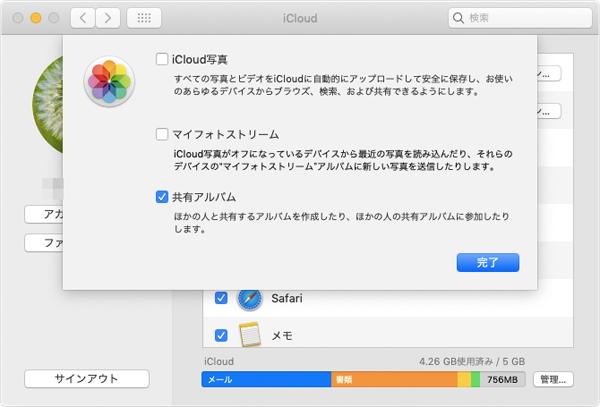Go back with the left arrow button
Screen dimensions: 600x407
(x=83, y=18)
